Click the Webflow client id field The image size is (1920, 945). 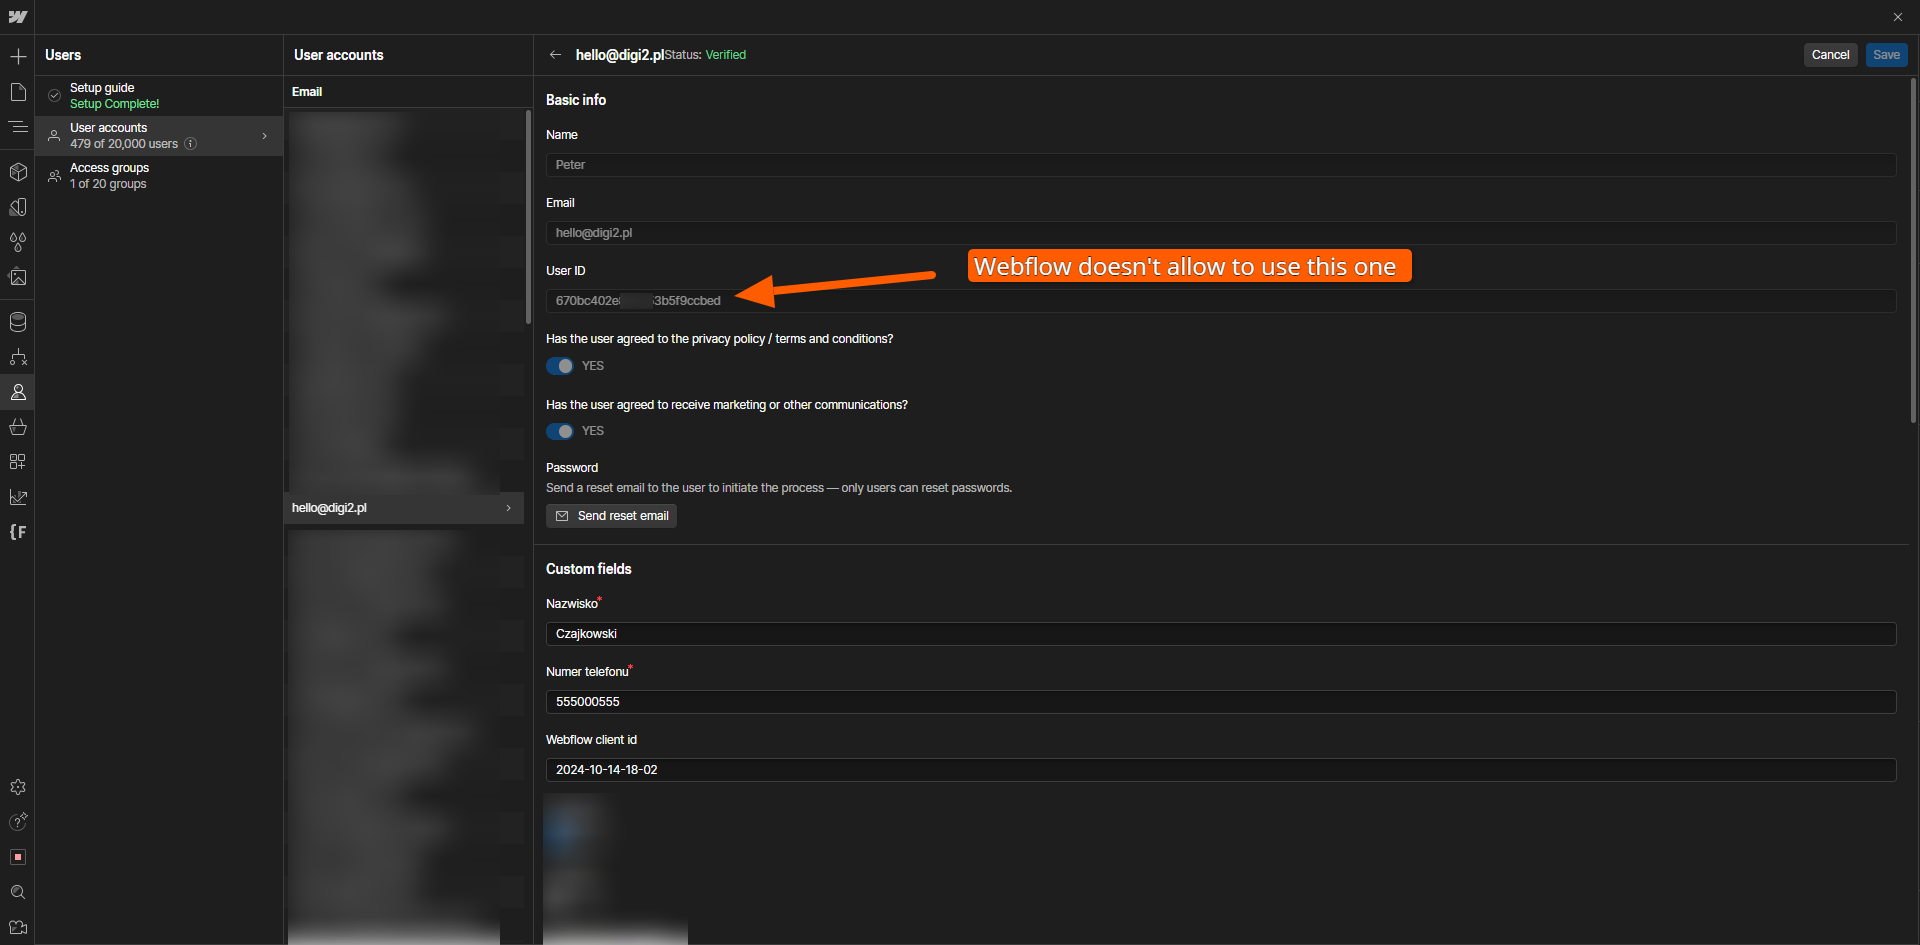tap(1221, 770)
